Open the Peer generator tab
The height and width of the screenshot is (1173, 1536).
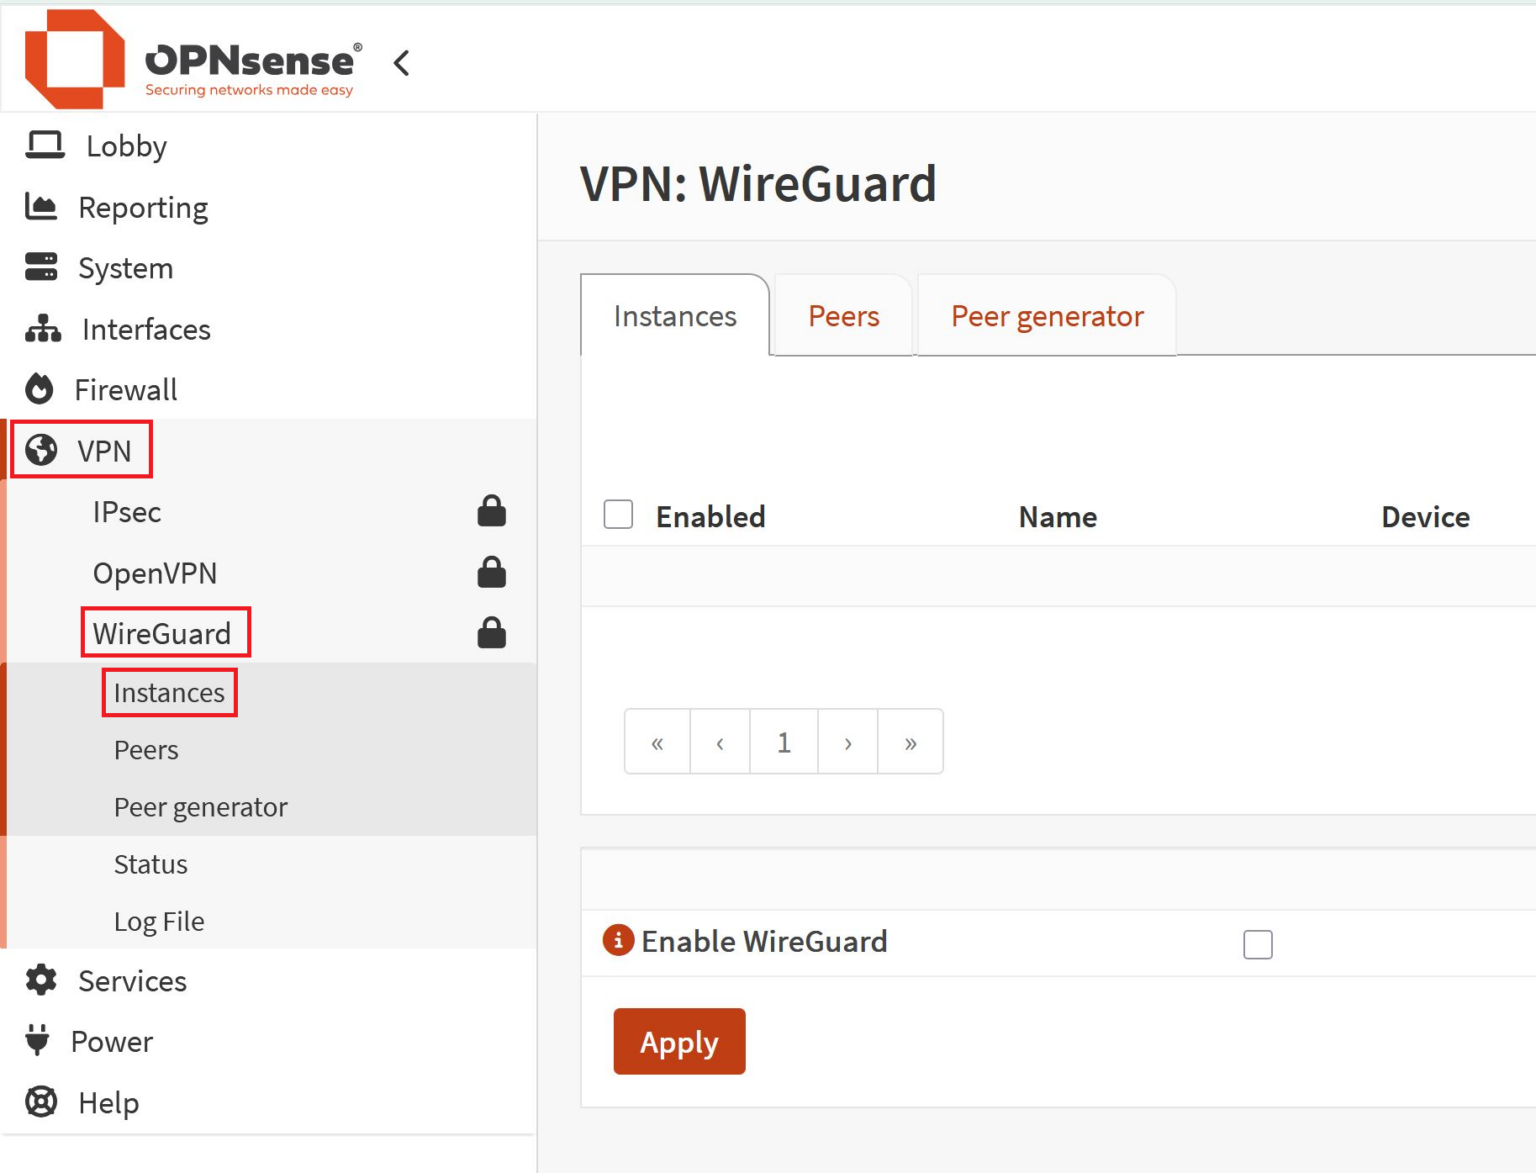(x=1046, y=315)
